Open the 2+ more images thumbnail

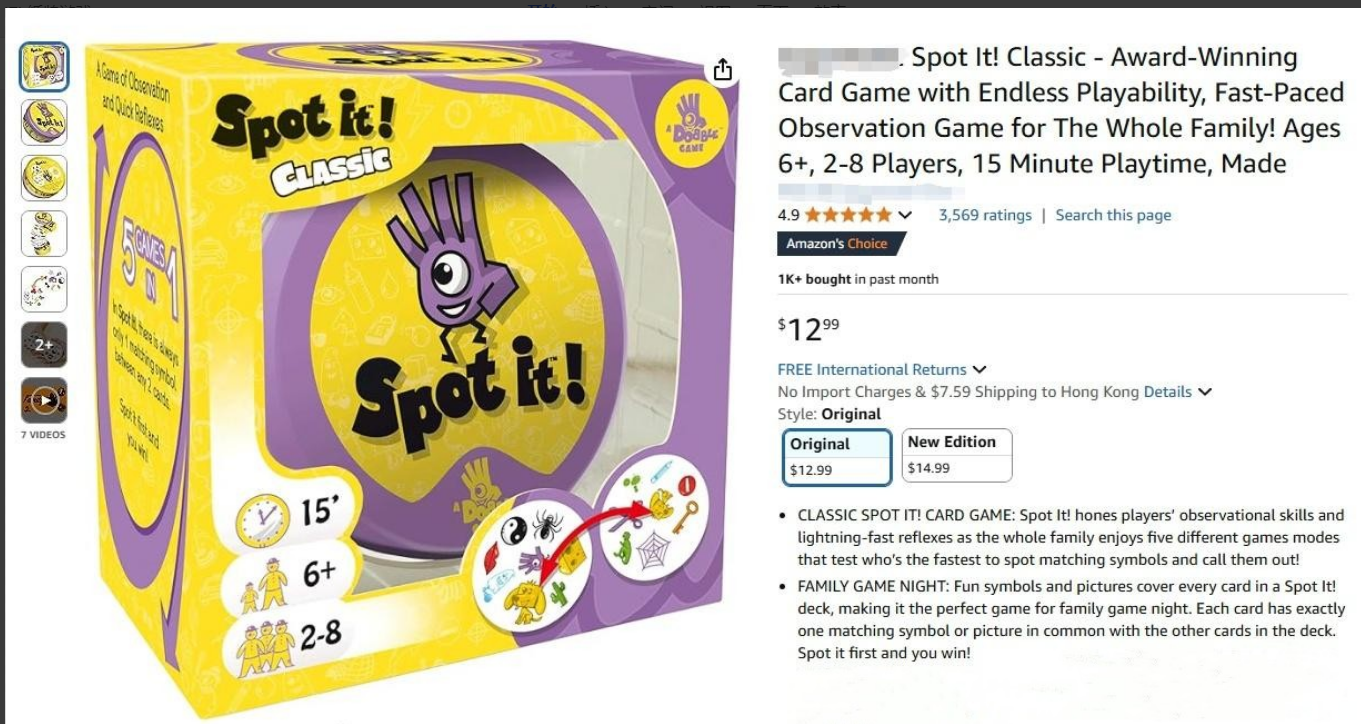pos(44,345)
